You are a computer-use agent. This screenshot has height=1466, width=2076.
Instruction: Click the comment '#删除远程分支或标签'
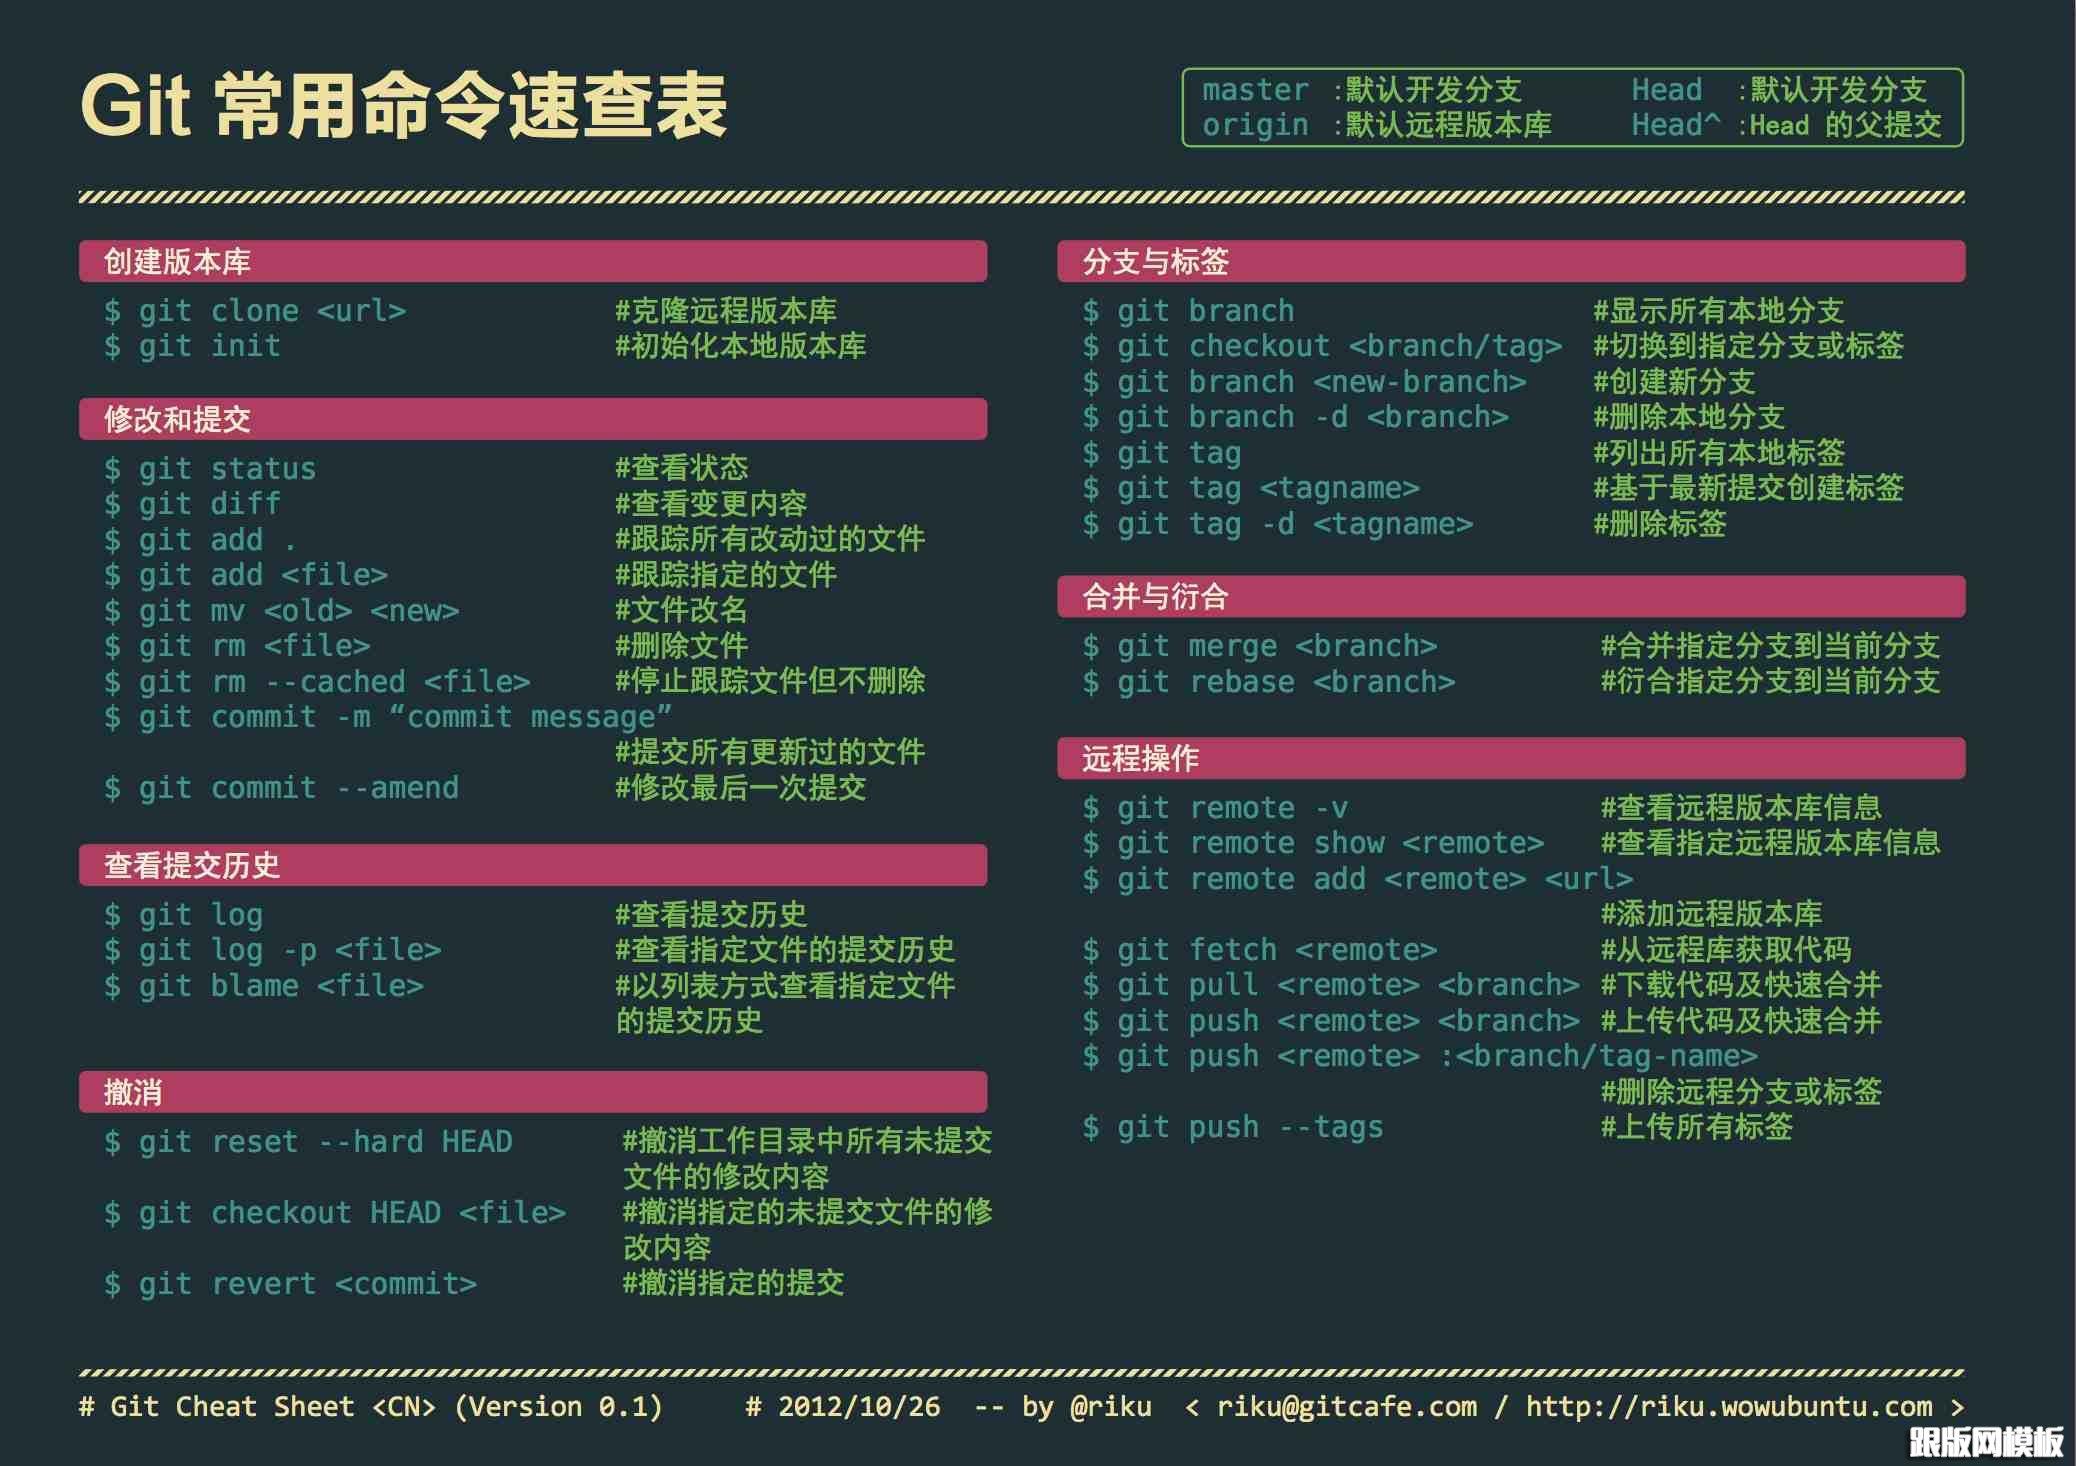tap(1740, 1091)
